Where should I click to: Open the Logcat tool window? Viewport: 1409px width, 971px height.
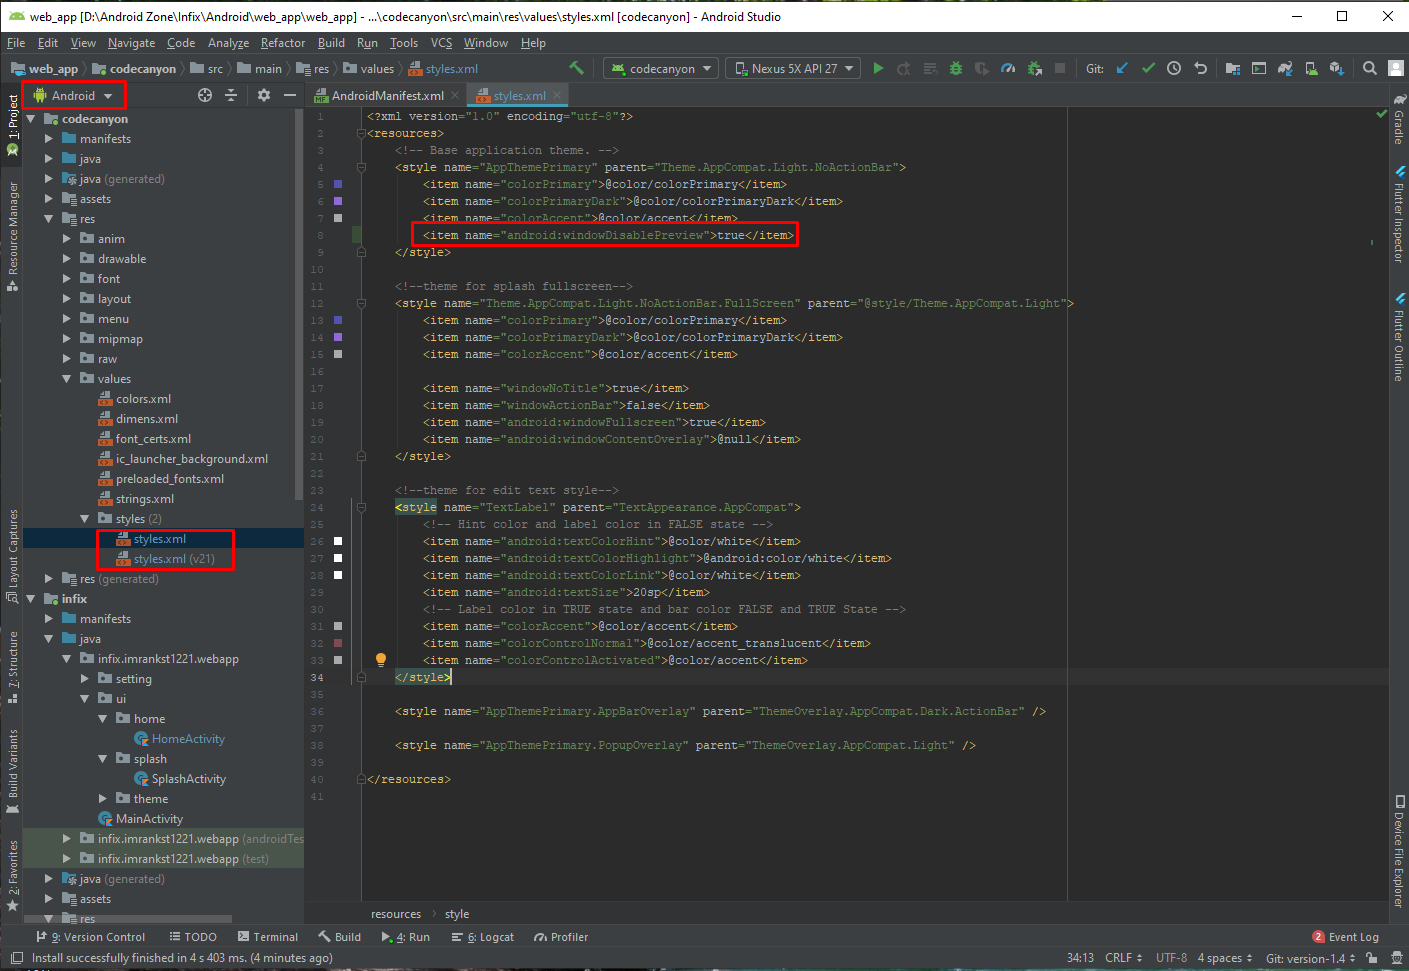pos(490,937)
